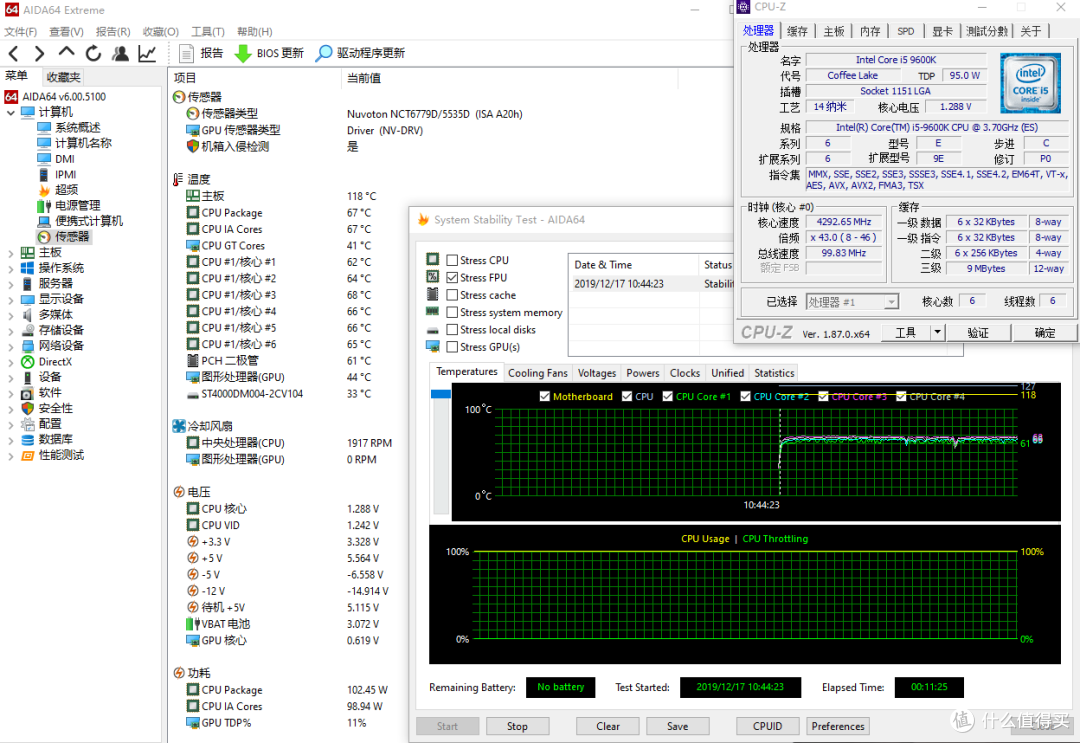
Task: Click the 驱动程序更新 magnifier icon
Action: pyautogui.click(x=323, y=53)
